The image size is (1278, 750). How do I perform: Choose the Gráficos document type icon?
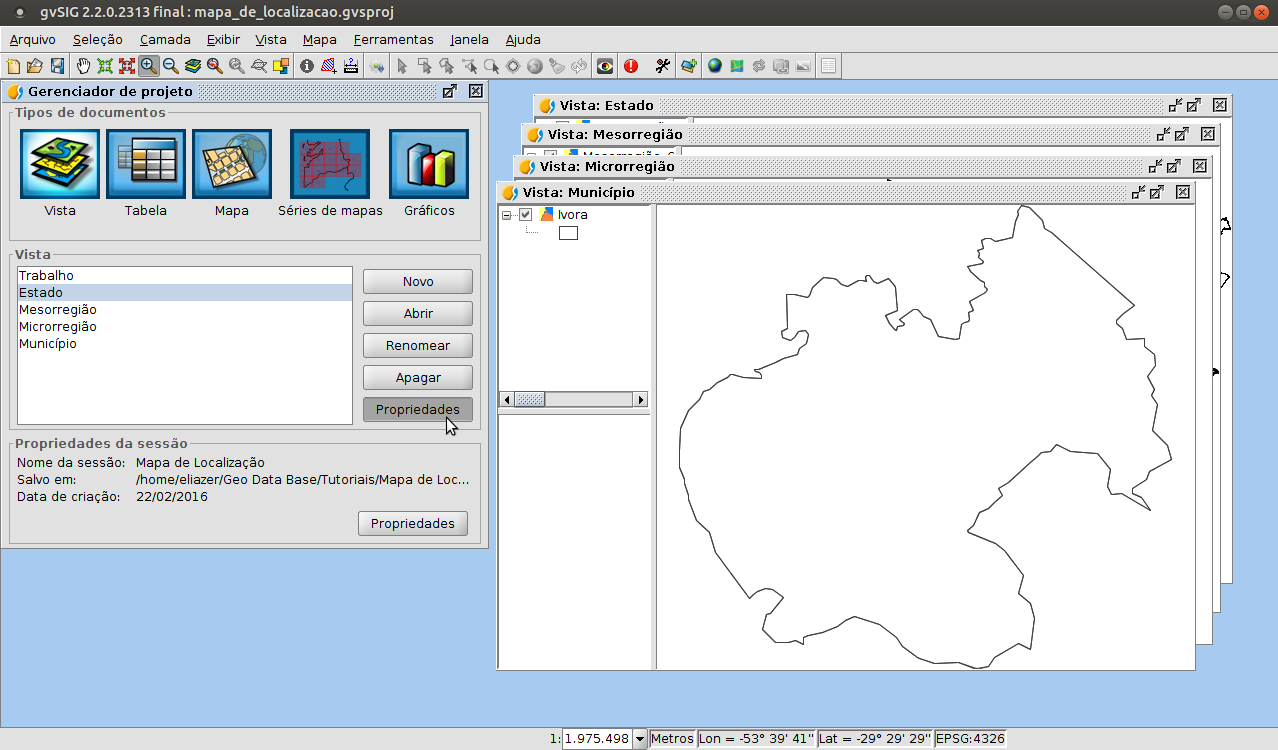click(x=429, y=164)
